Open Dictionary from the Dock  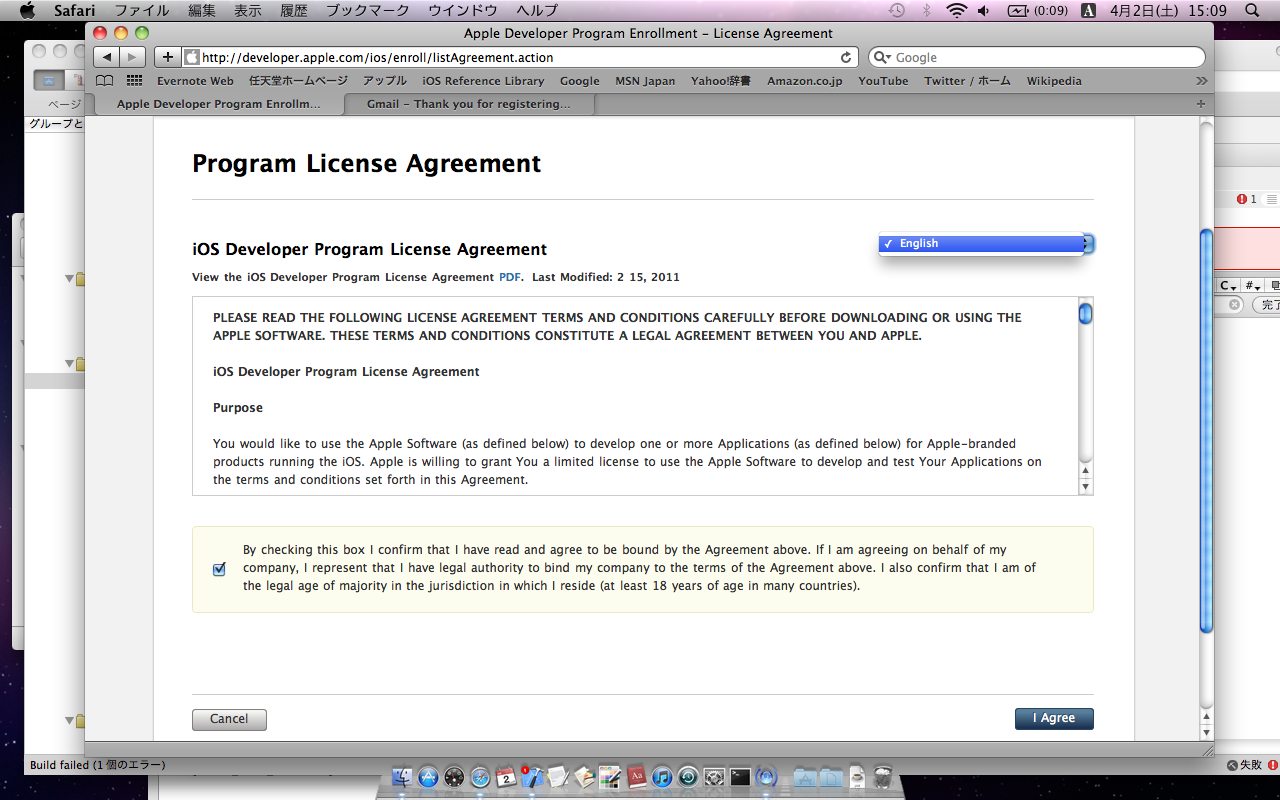click(x=636, y=777)
